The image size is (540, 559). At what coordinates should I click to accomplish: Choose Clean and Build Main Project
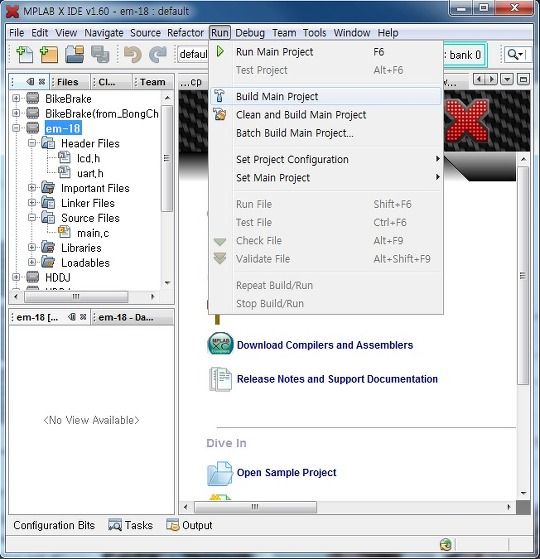tap(326, 115)
